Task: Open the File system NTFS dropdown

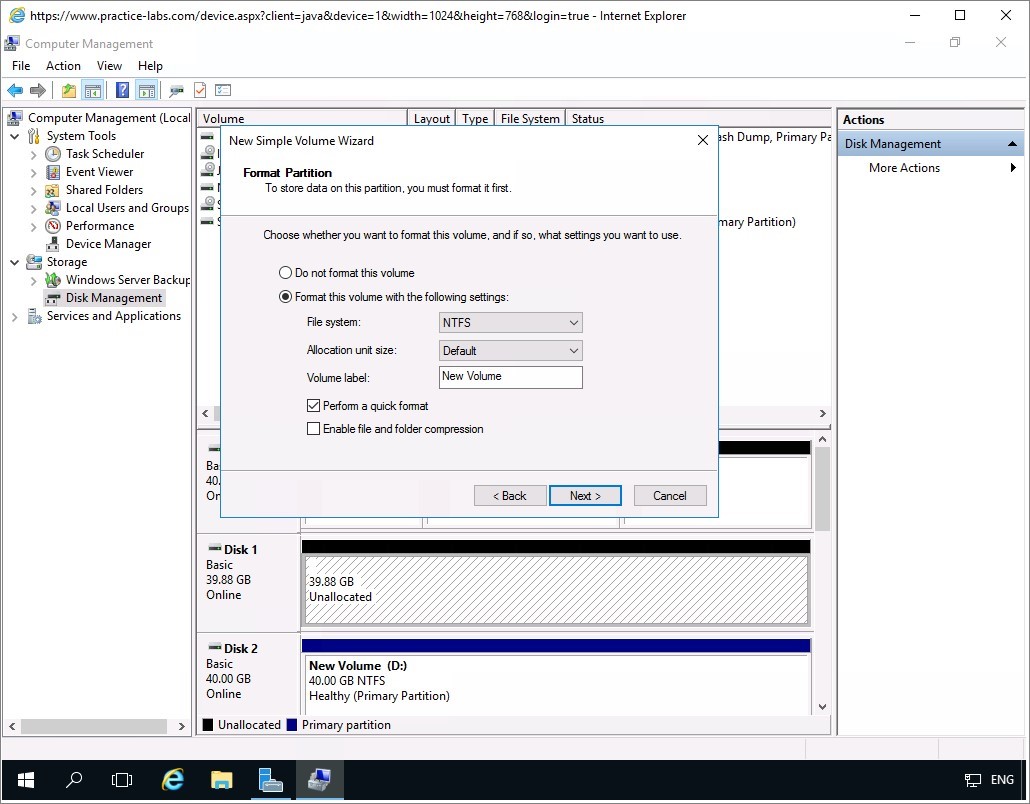Action: [x=510, y=323]
